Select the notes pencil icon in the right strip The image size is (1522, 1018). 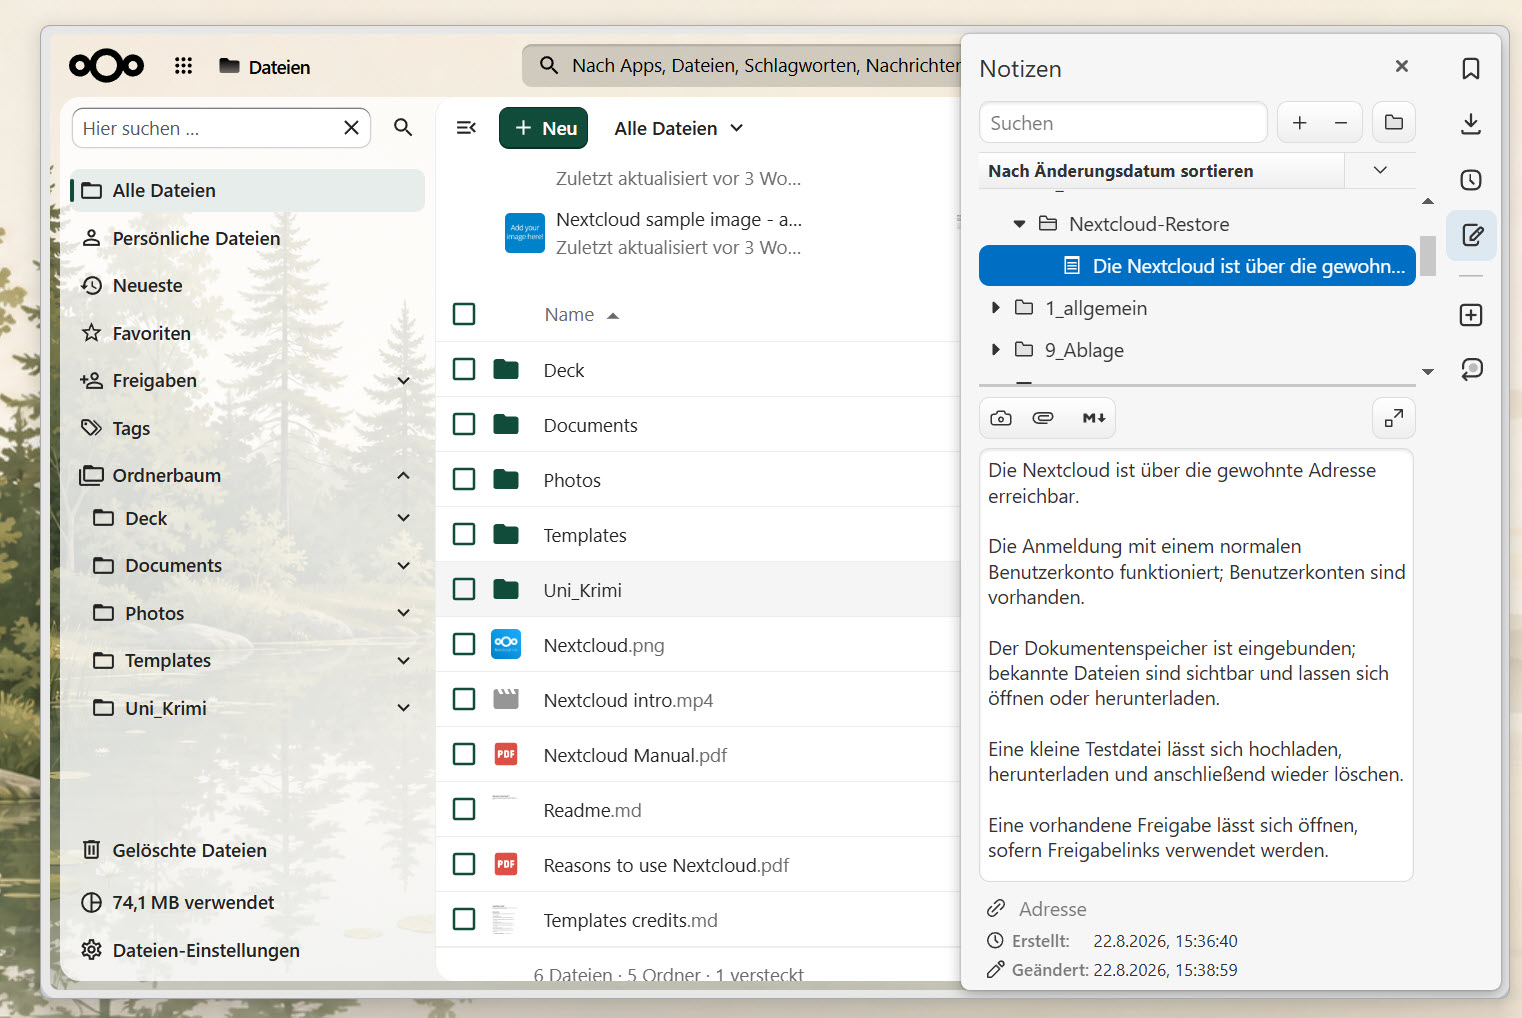(x=1471, y=235)
